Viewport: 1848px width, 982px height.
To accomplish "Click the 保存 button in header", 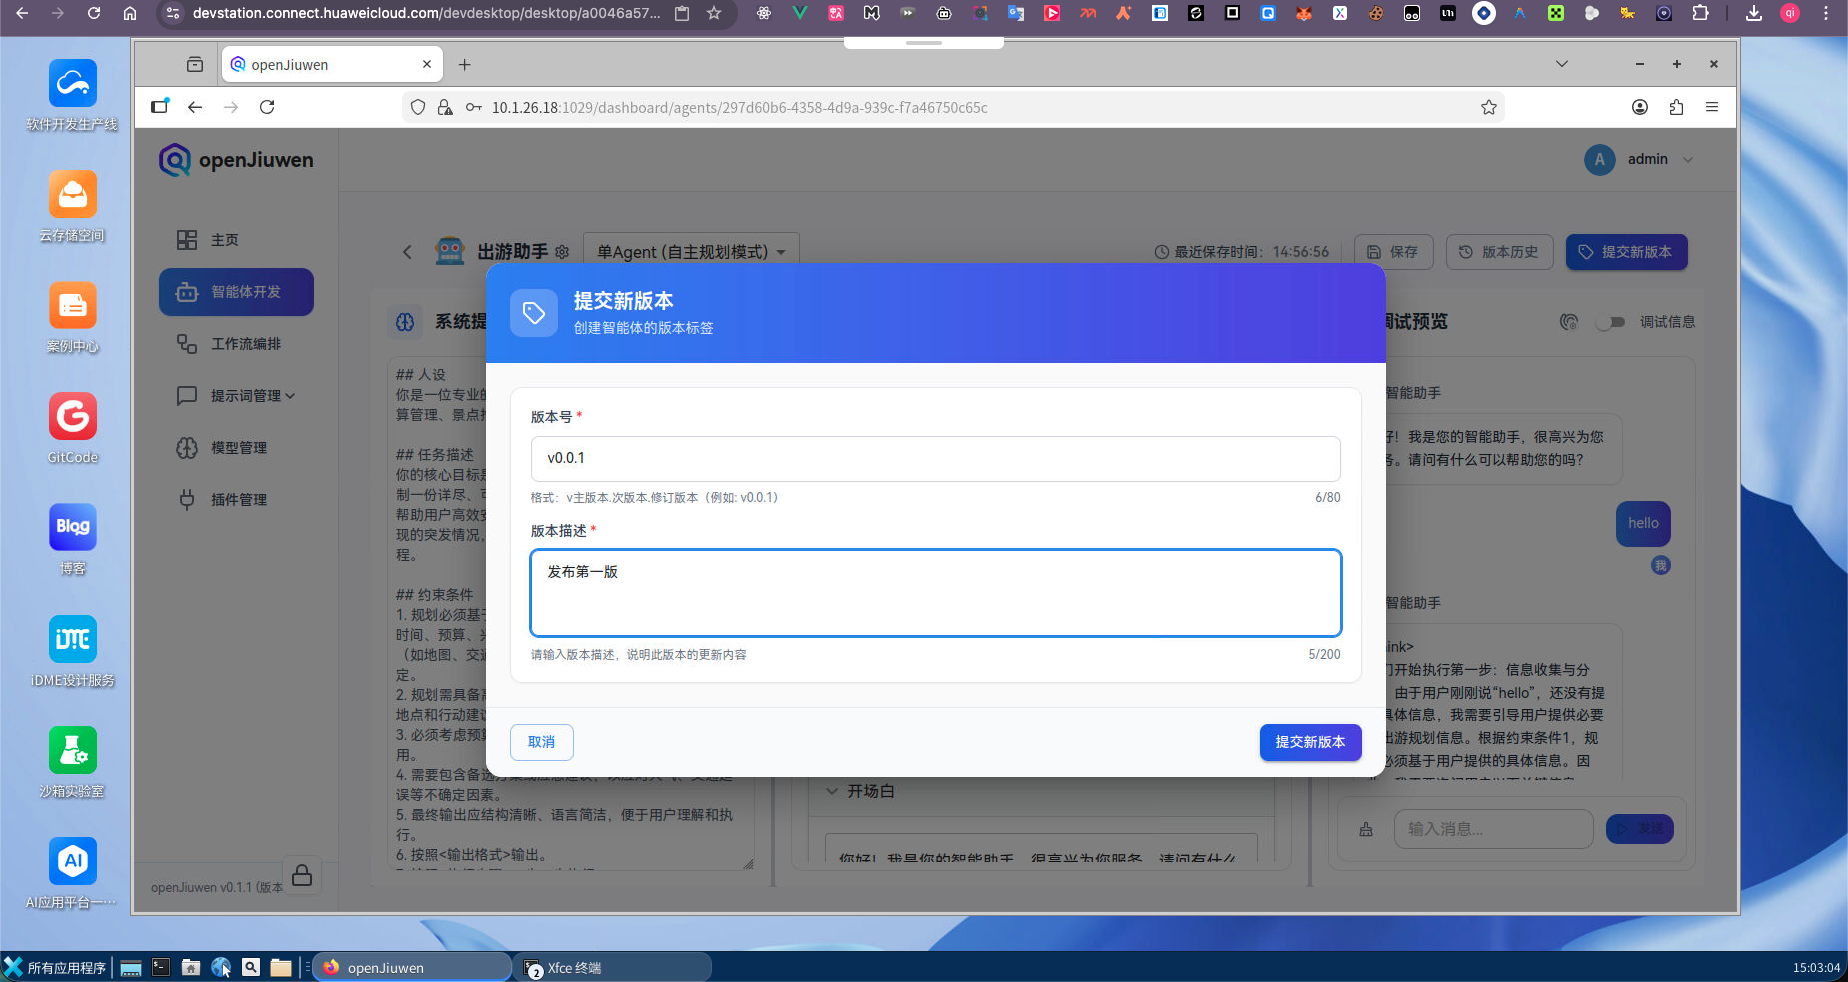I will point(1393,252).
